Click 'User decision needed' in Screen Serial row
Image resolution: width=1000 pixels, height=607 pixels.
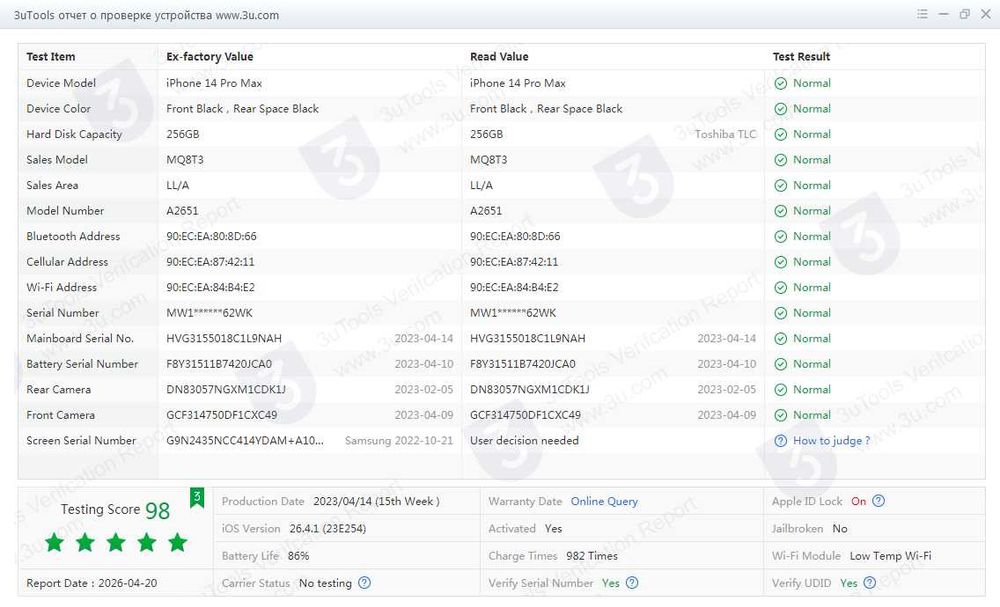point(524,441)
